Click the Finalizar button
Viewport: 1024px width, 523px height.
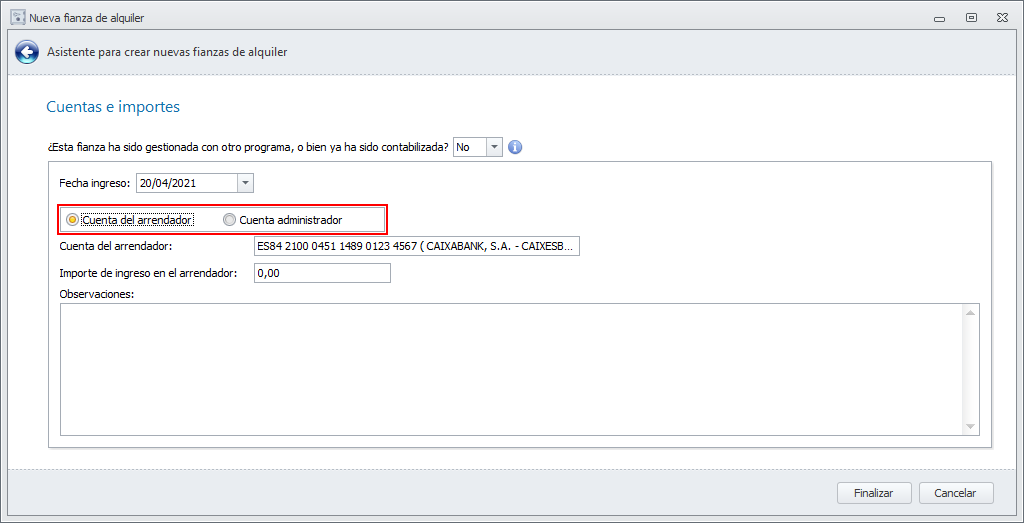click(x=874, y=493)
